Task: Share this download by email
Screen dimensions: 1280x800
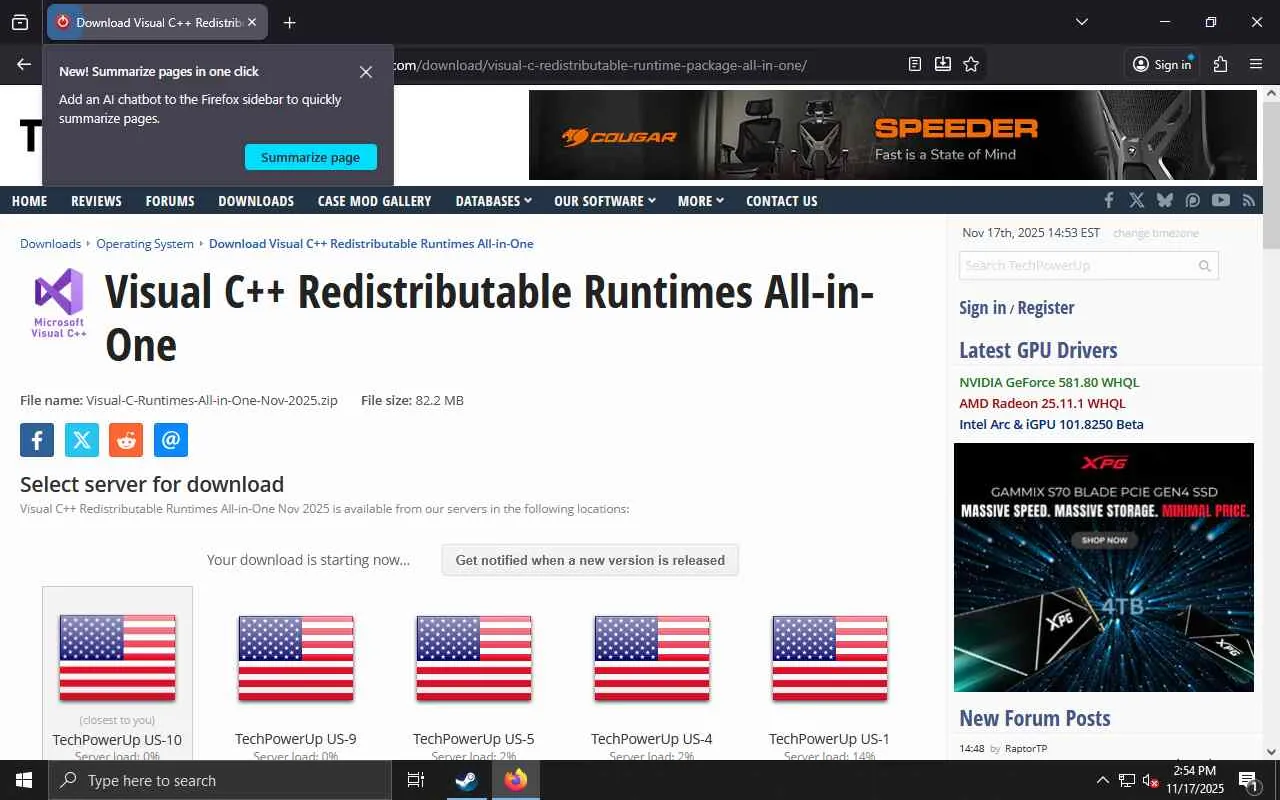Action: coord(171,440)
